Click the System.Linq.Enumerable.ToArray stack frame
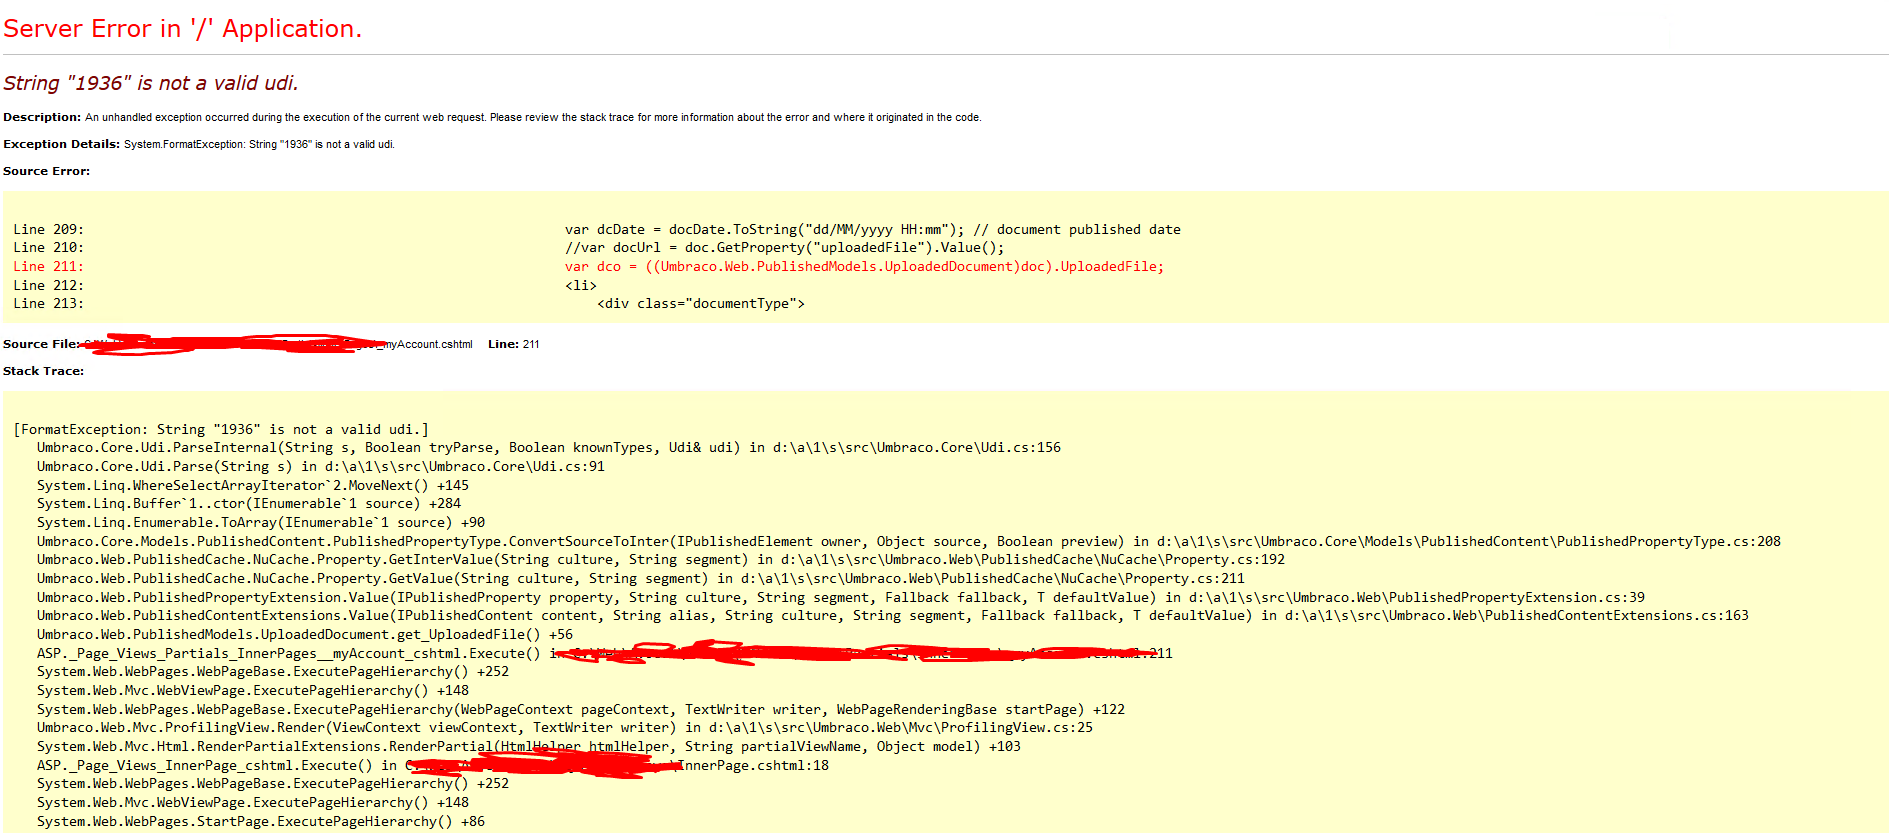This screenshot has width=1890, height=833. 260,522
